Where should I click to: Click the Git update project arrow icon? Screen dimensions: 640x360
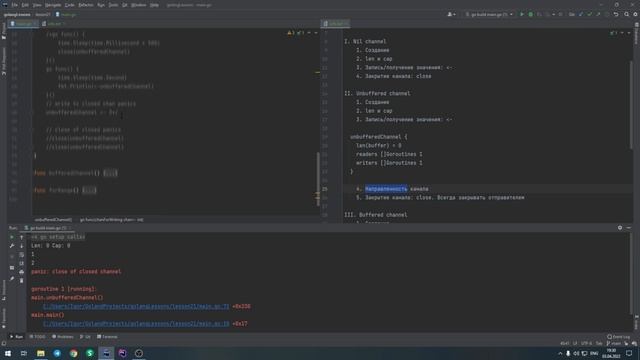581,14
